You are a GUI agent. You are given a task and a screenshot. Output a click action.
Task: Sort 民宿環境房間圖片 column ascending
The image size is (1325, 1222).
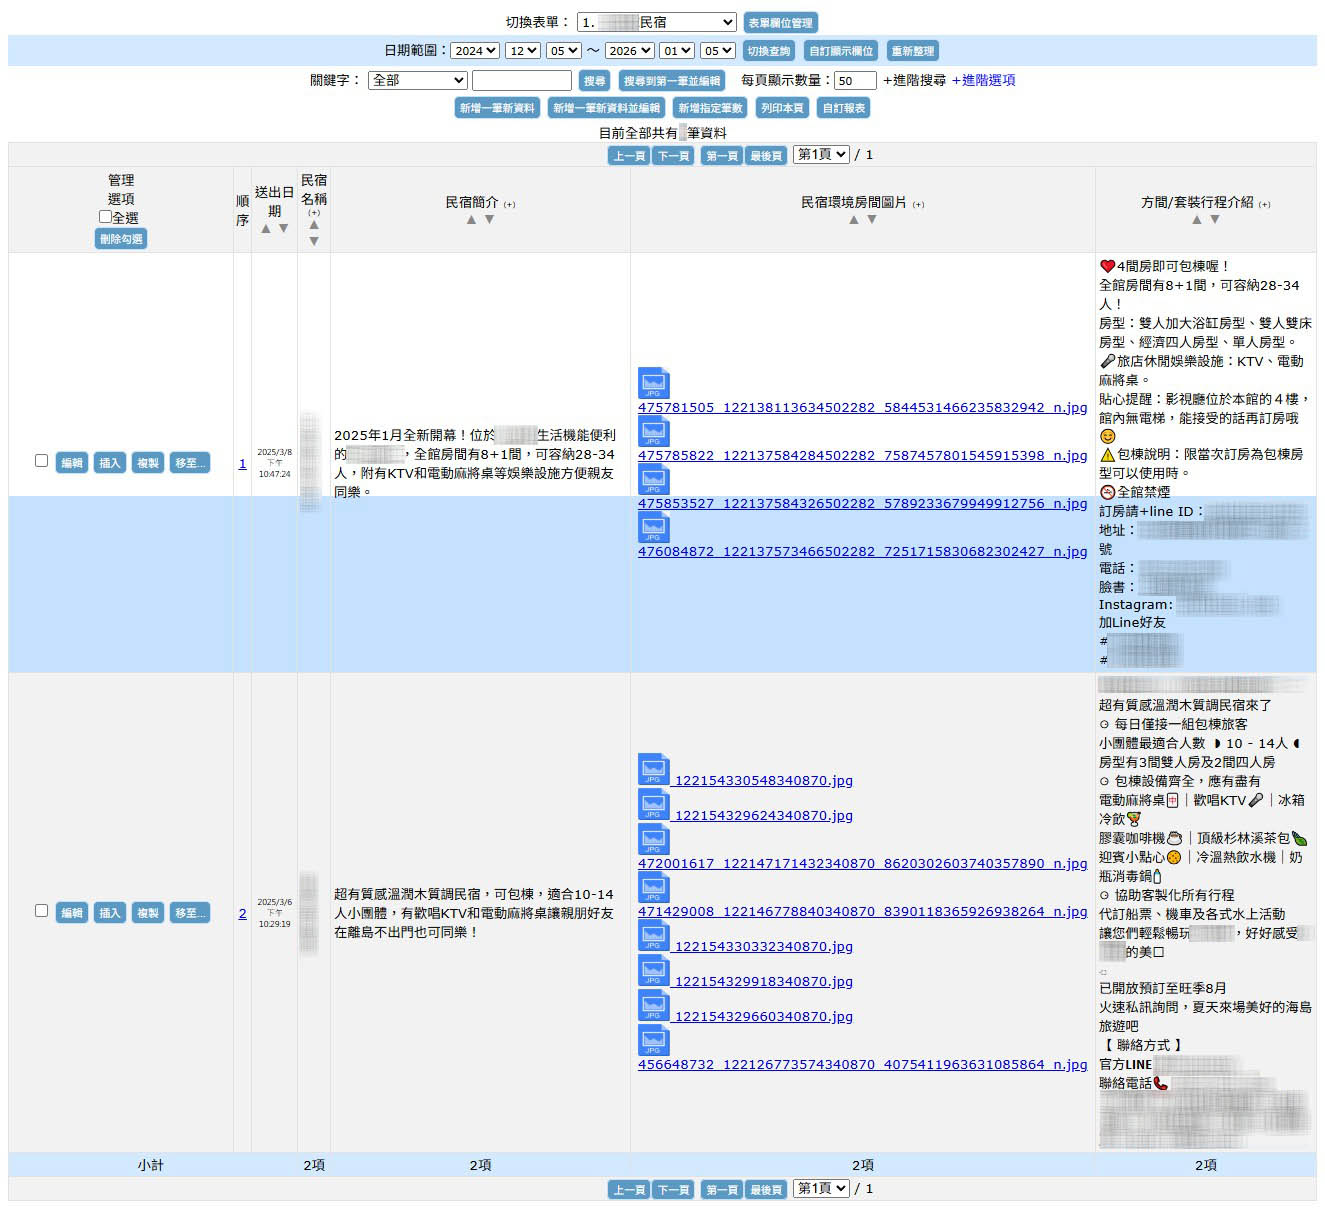854,220
